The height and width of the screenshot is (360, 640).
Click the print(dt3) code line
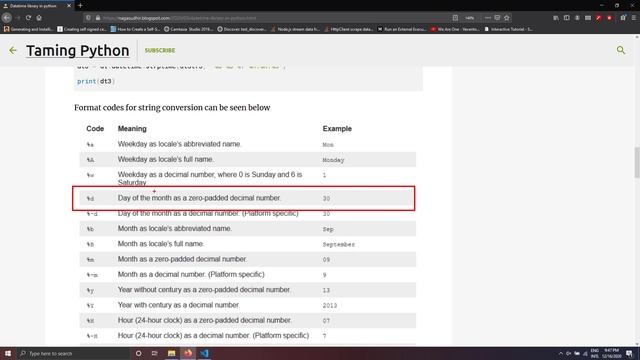pyautogui.click(x=96, y=81)
